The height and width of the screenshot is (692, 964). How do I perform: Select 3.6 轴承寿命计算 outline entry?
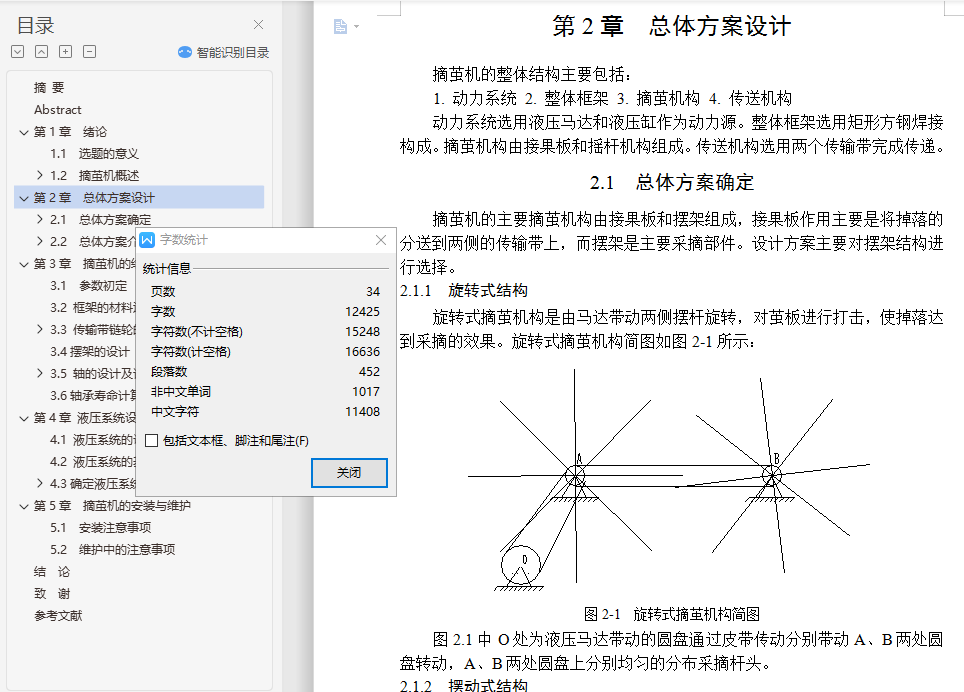pos(92,395)
